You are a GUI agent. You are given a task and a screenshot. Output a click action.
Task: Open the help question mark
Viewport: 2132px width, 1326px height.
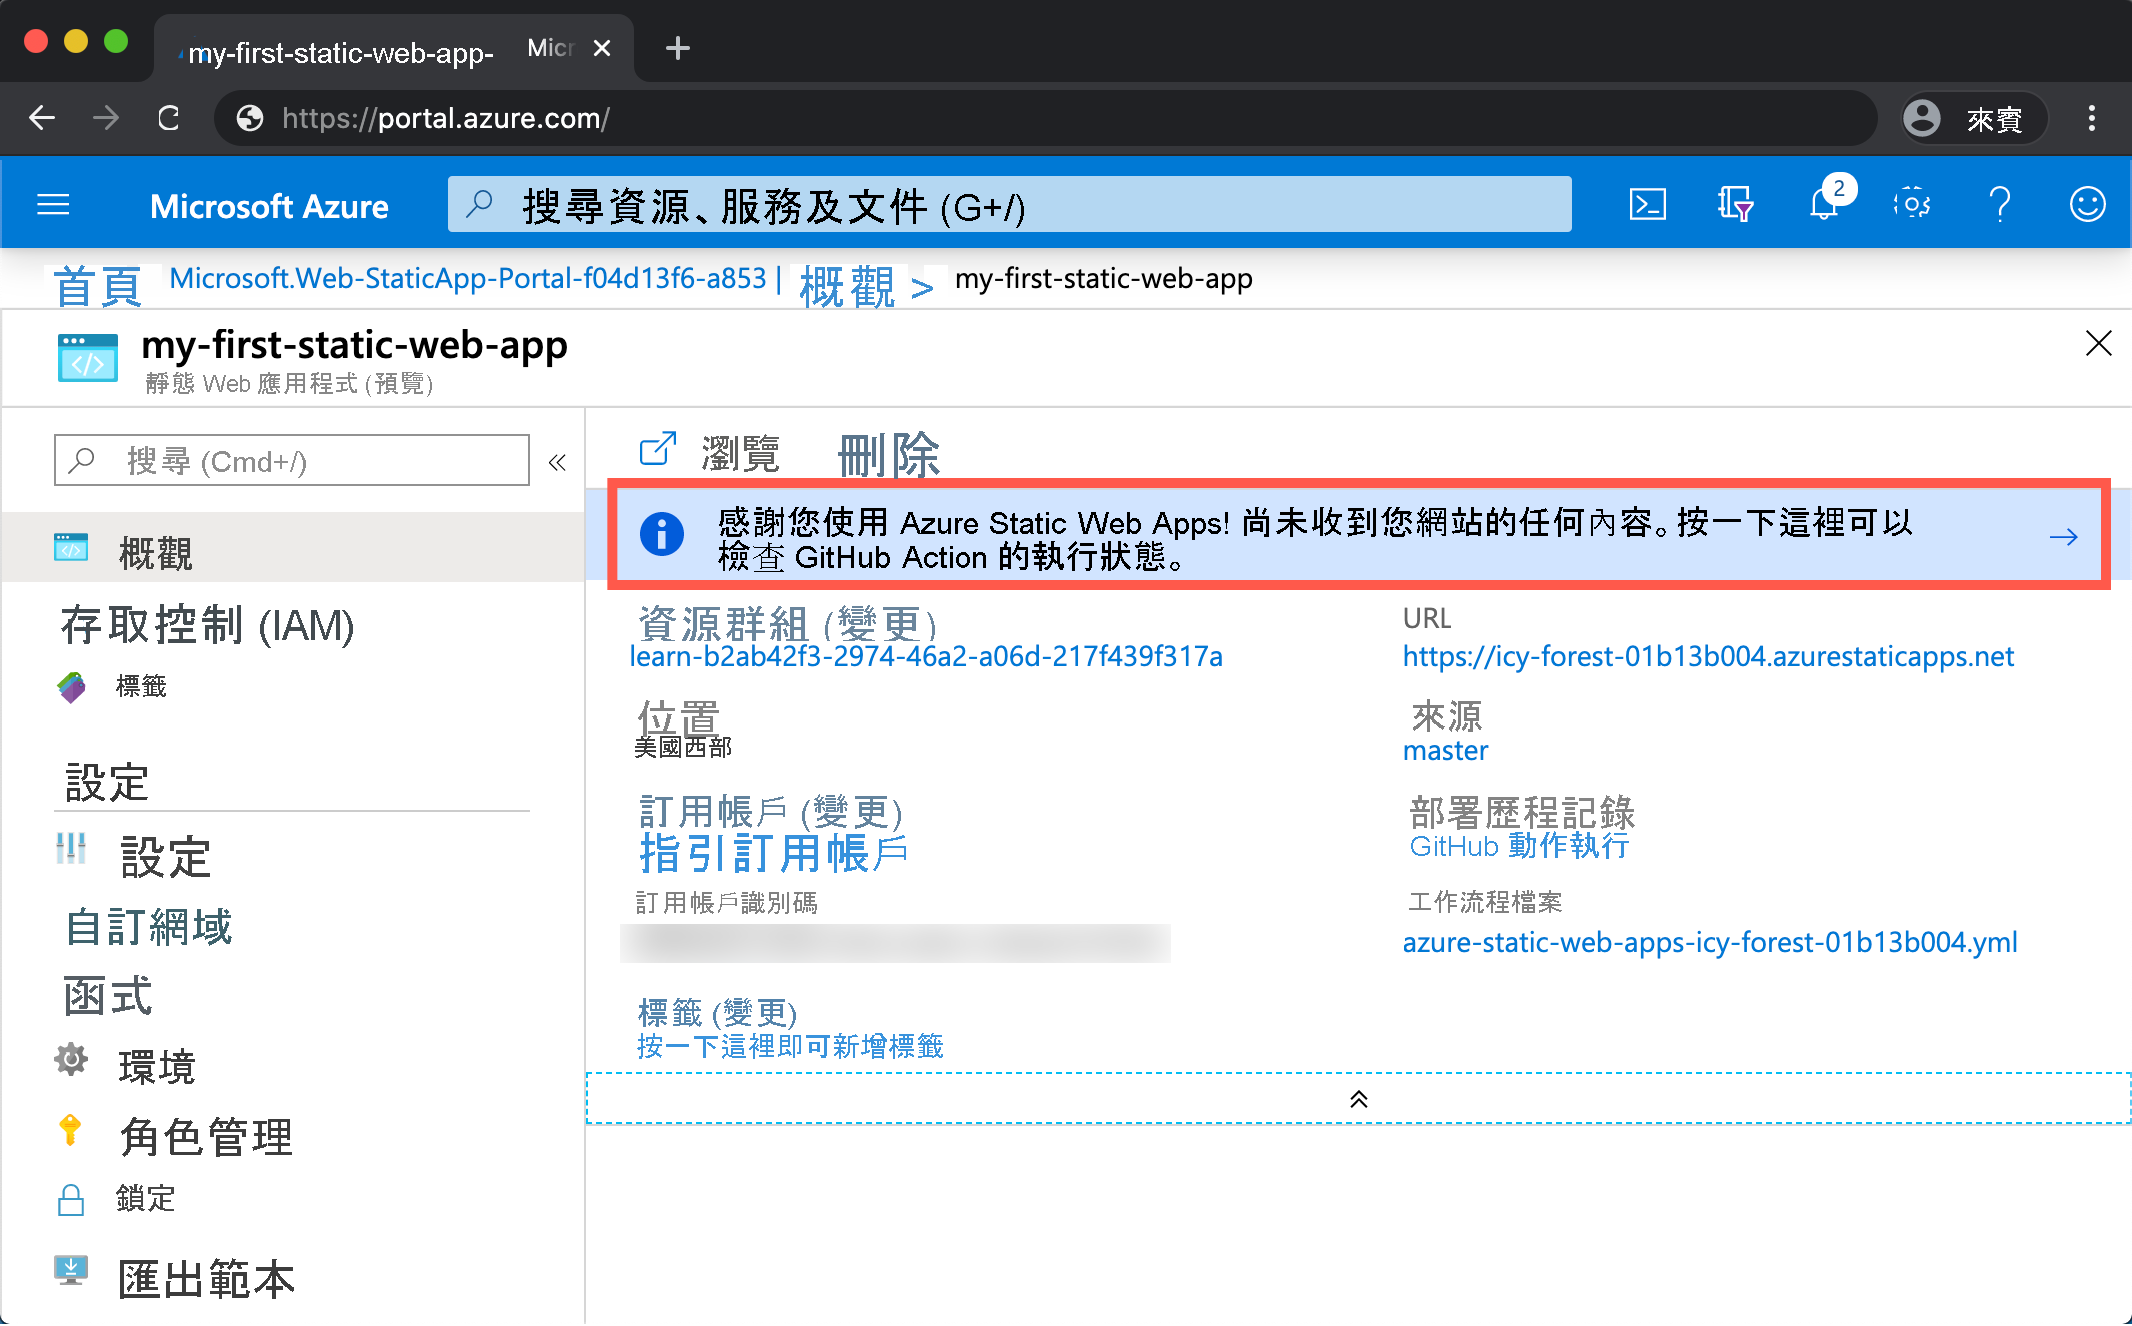2000,205
